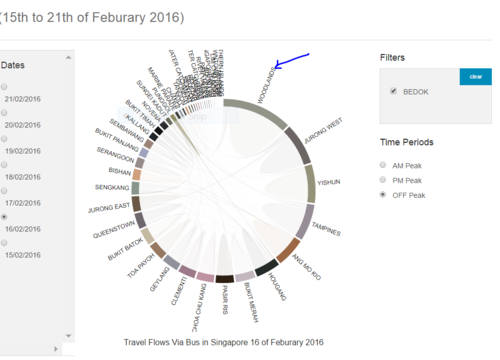The image size is (500, 360).
Task: Select the AM Peak time period
Action: [x=383, y=165]
